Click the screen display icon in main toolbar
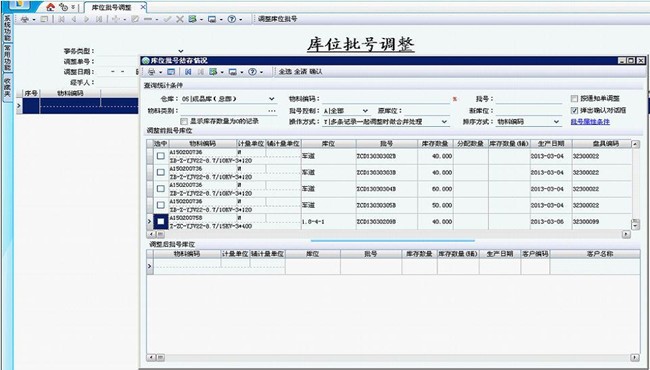This screenshot has width=650, height=370. click(212, 19)
